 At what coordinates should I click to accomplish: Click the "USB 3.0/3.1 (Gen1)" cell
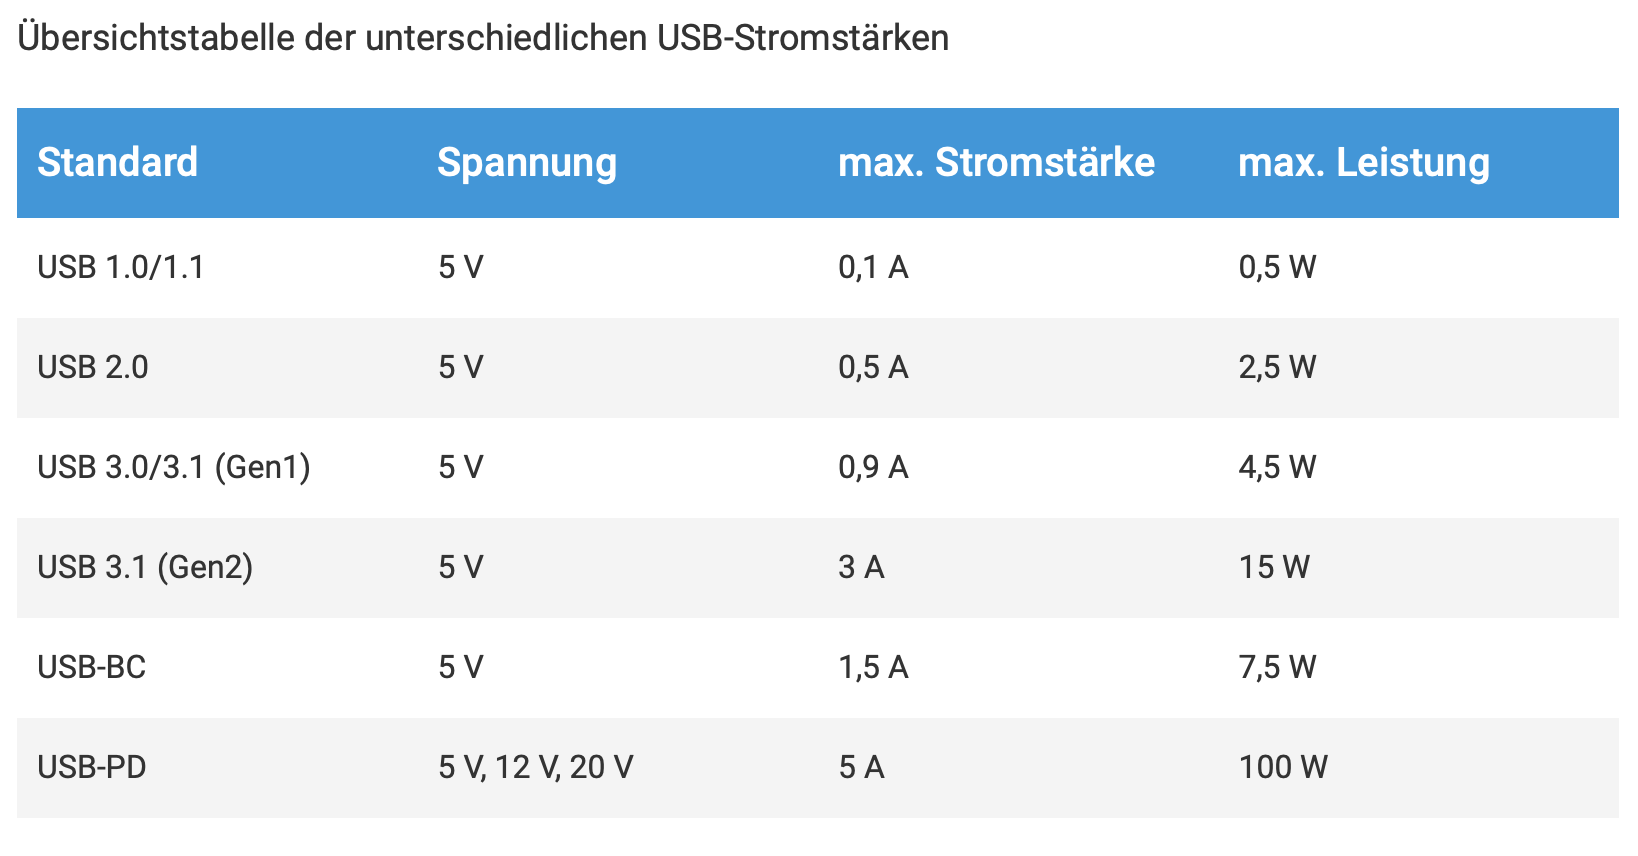click(174, 468)
